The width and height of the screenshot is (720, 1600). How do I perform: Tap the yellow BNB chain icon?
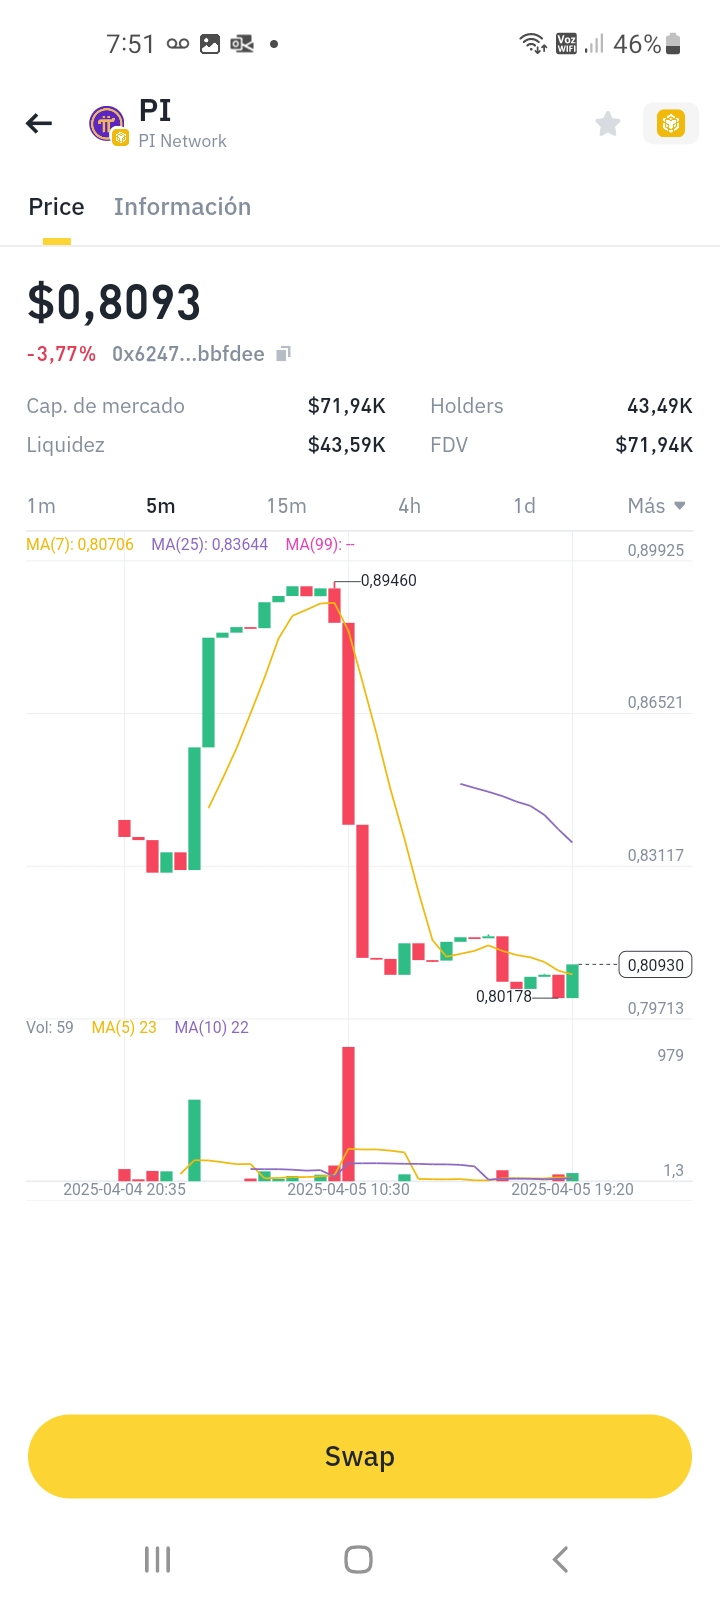point(670,124)
